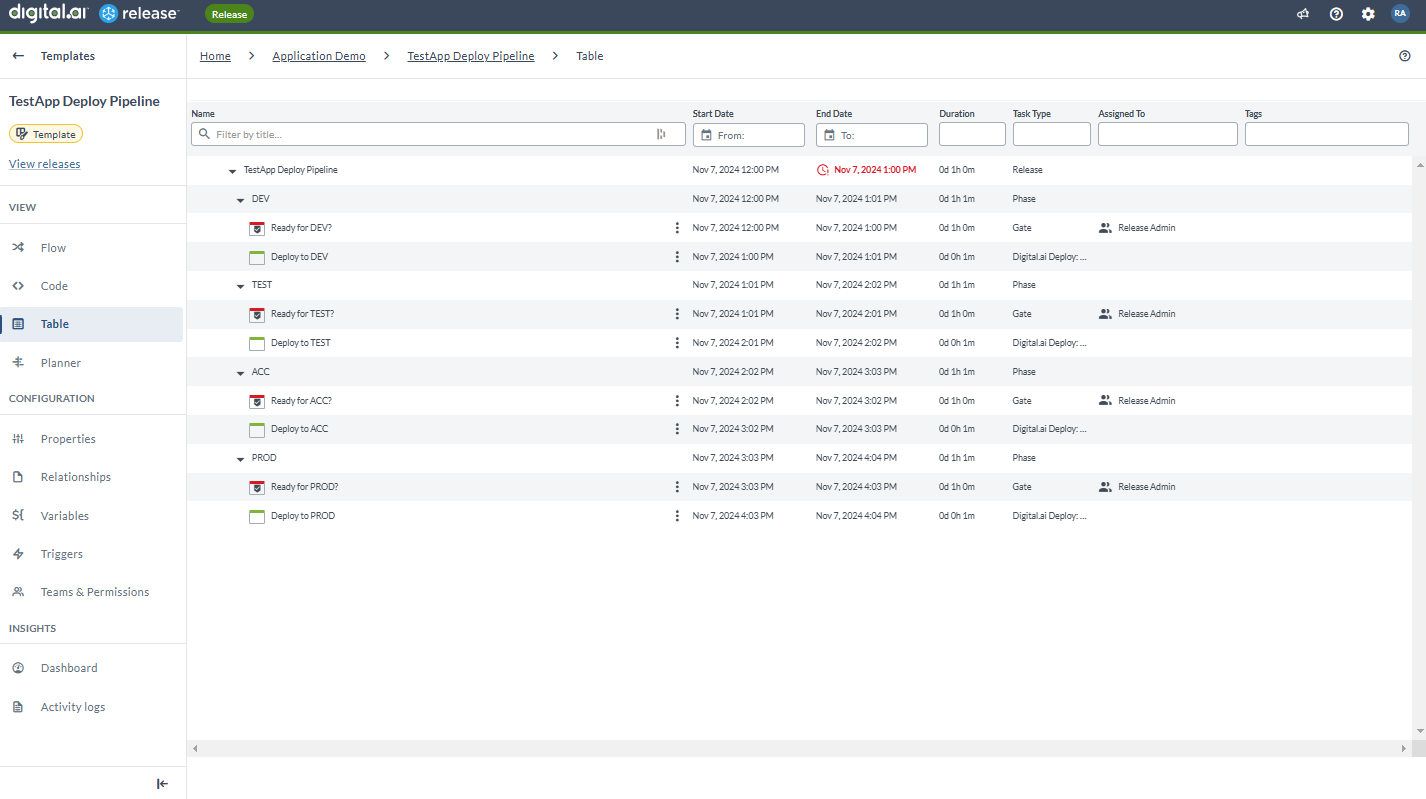Image resolution: width=1426 pixels, height=799 pixels.
Task: Click the overdue clock icon on End Date
Action: coord(823,170)
